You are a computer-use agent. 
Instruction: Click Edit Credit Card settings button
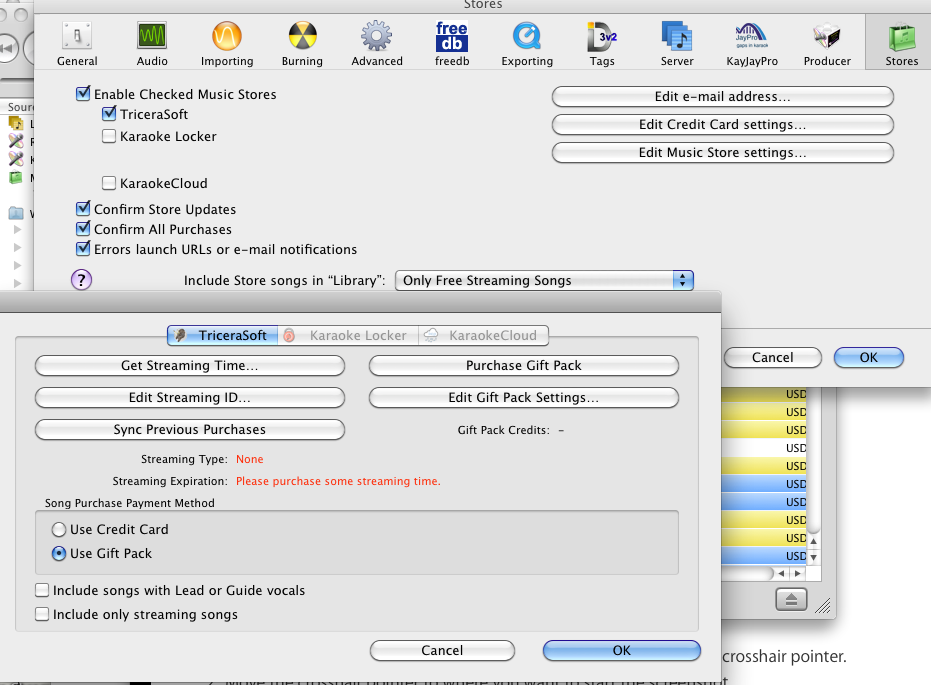pyautogui.click(x=722, y=125)
